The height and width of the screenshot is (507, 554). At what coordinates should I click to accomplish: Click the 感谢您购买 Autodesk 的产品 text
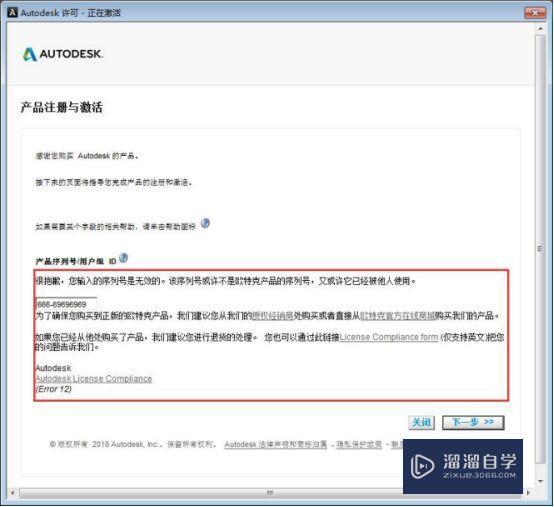coord(87,156)
